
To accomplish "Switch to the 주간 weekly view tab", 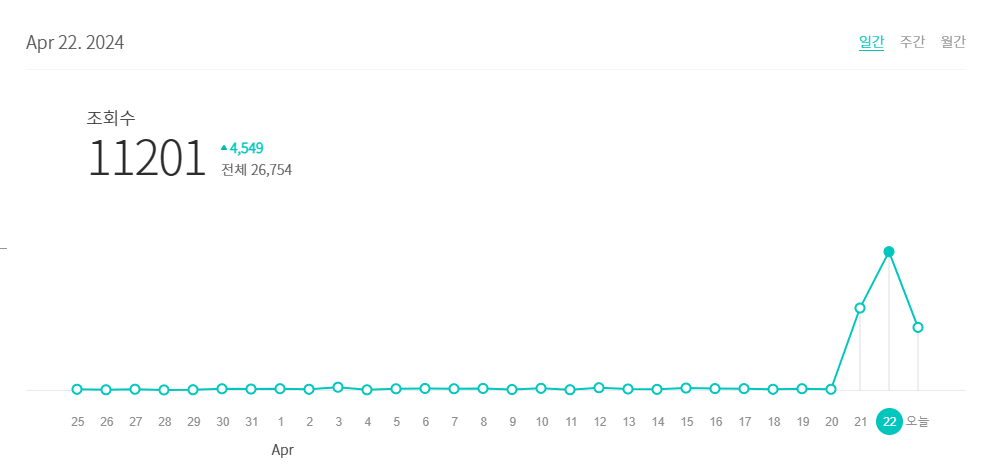I will (912, 42).
